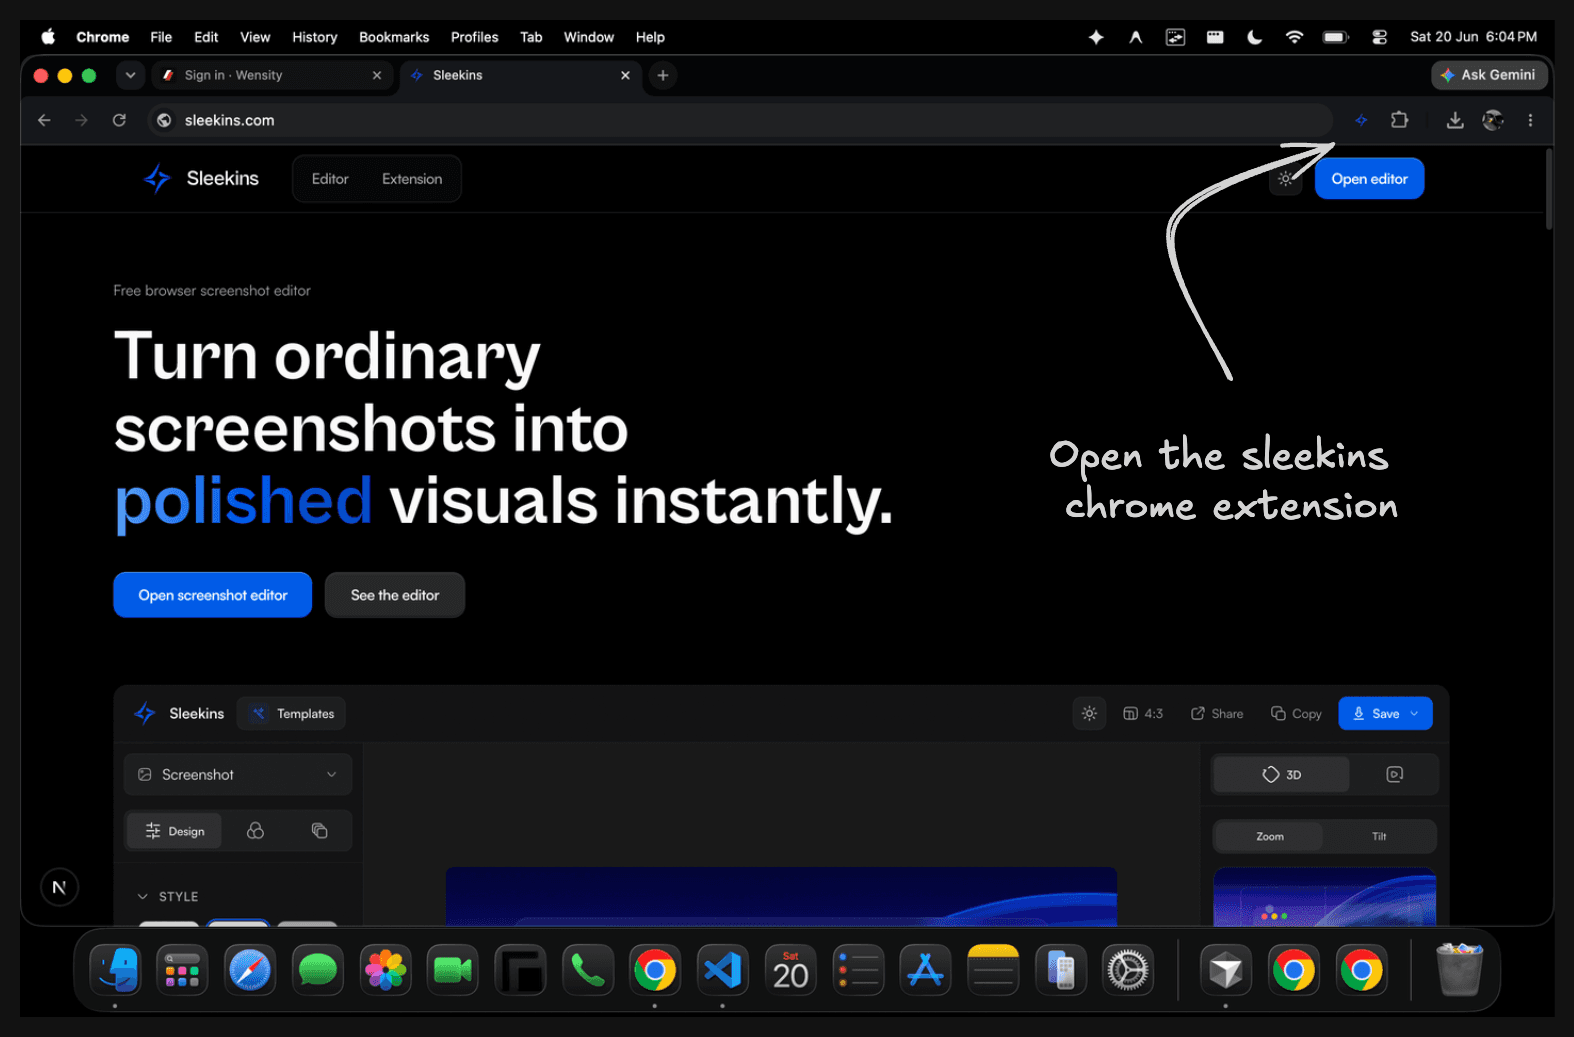Screen dimensions: 1574x1037
Task: Open the History menu
Action: click(315, 37)
